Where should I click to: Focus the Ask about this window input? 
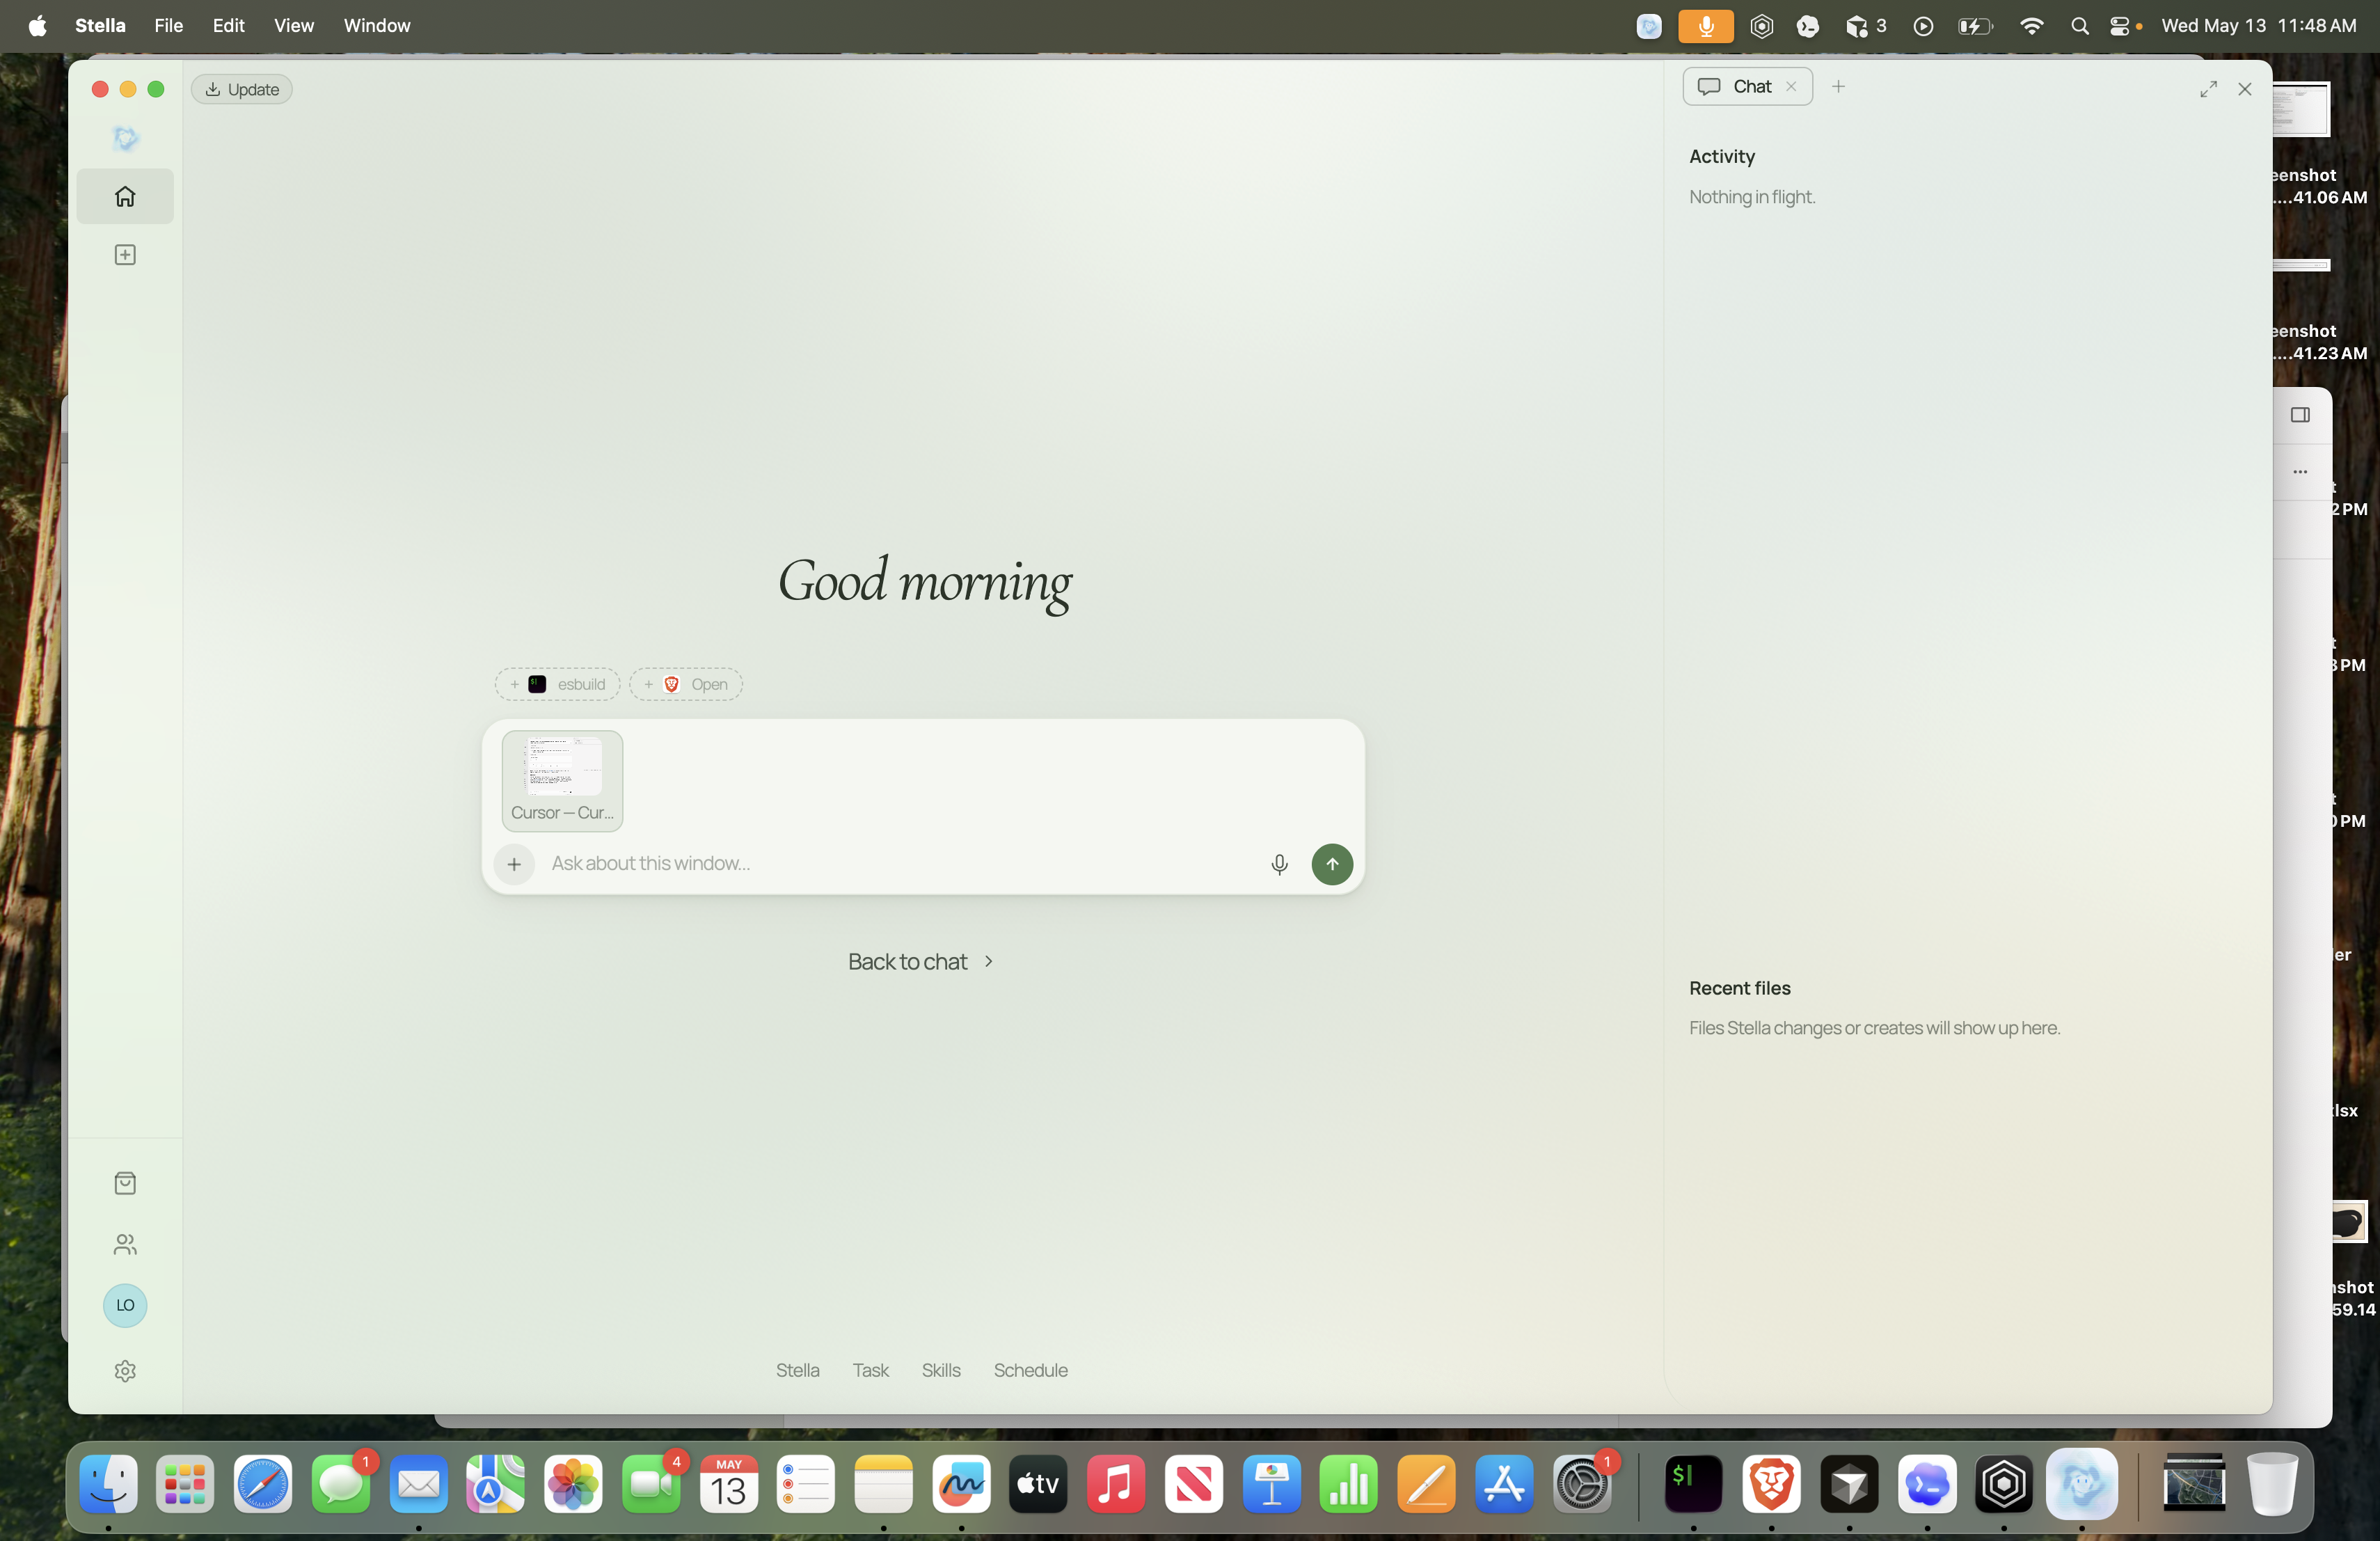(x=900, y=864)
